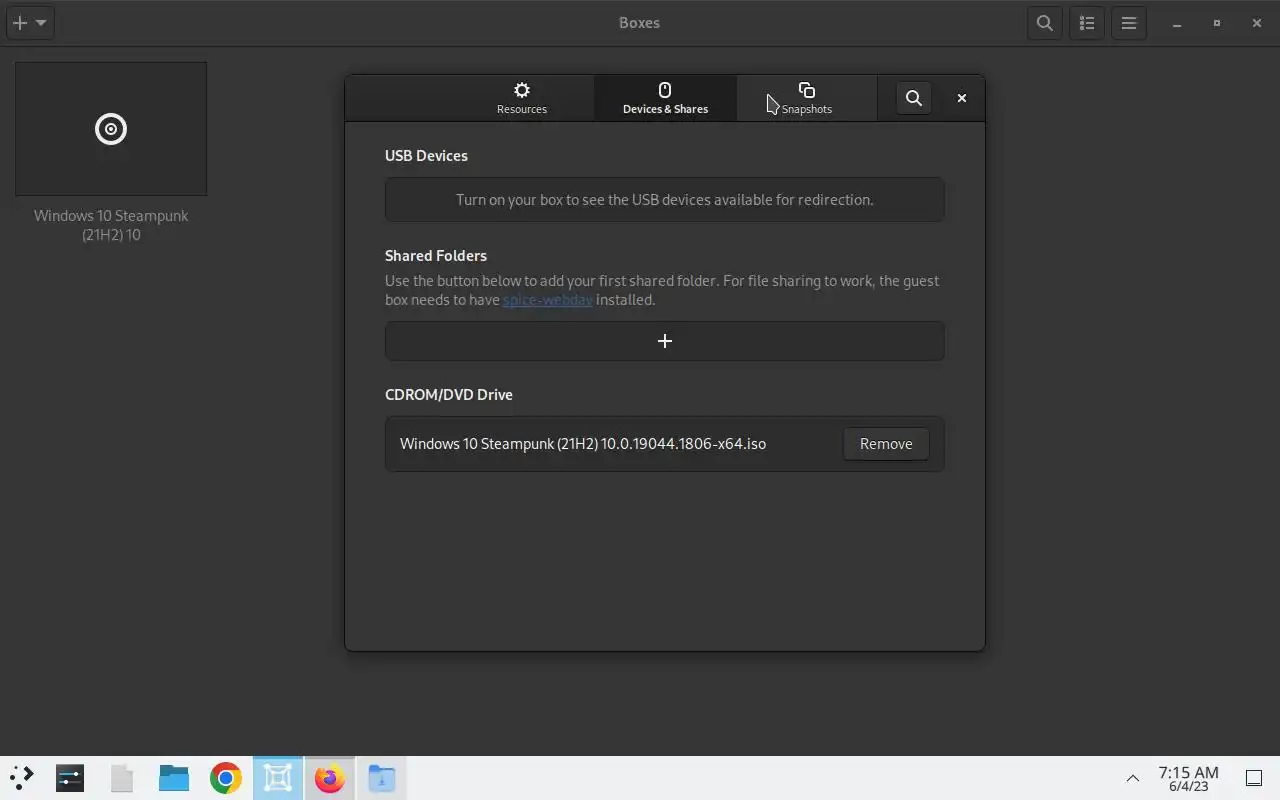This screenshot has width=1280, height=800.
Task: Click the search icon in properties dialog
Action: click(913, 98)
